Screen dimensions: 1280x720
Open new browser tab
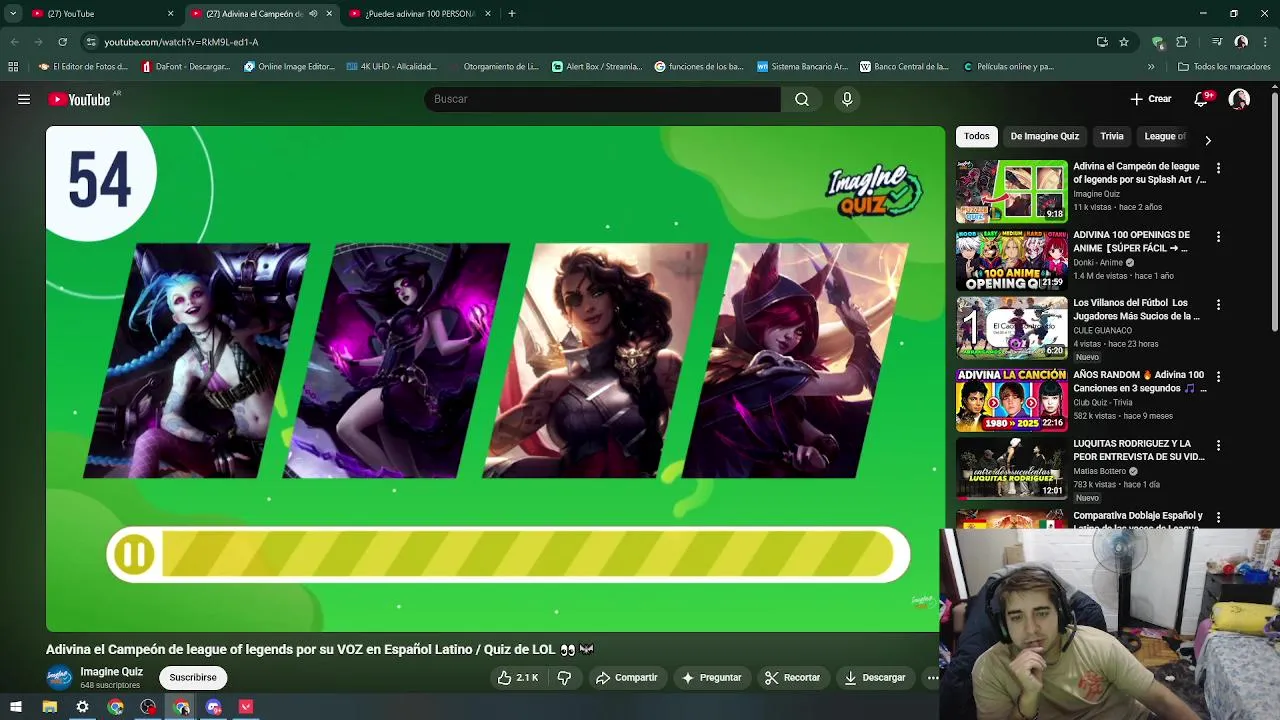[511, 14]
